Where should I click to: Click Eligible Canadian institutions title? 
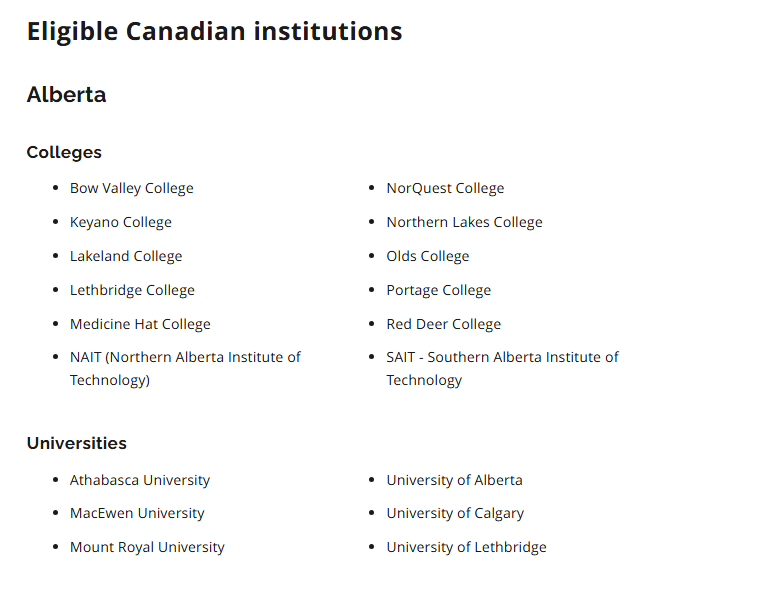click(215, 32)
